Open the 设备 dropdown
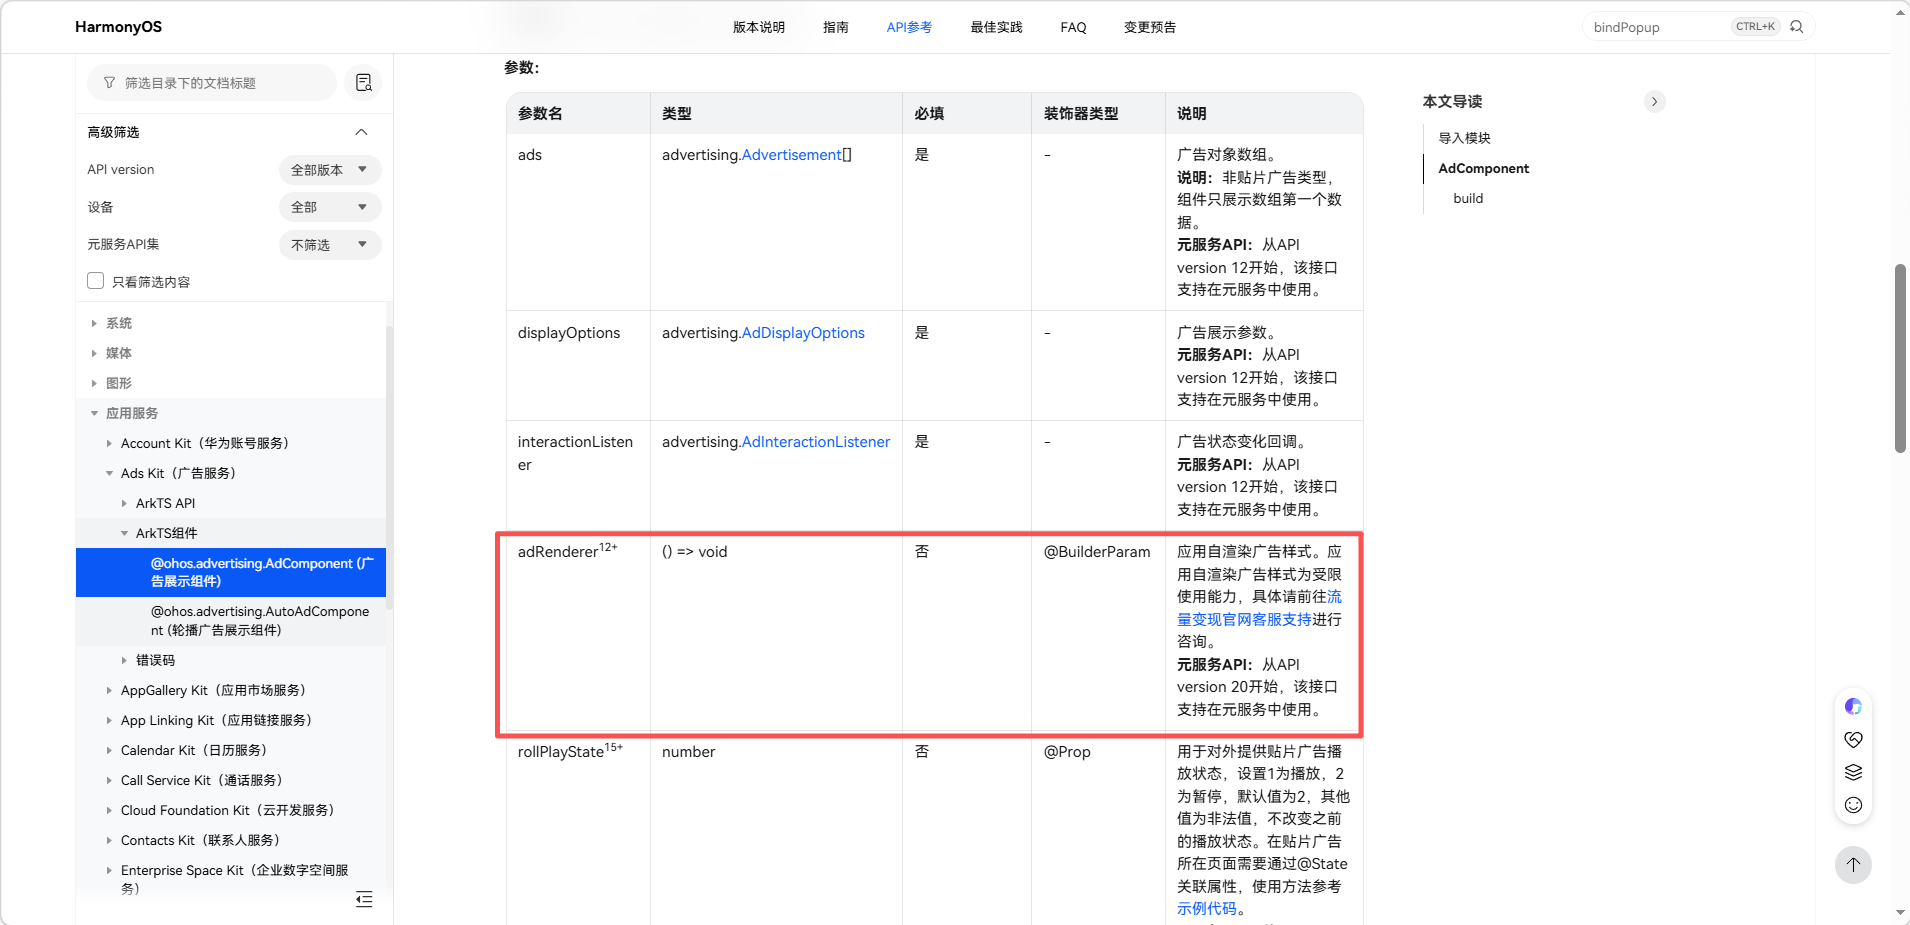This screenshot has height=925, width=1910. pos(329,207)
